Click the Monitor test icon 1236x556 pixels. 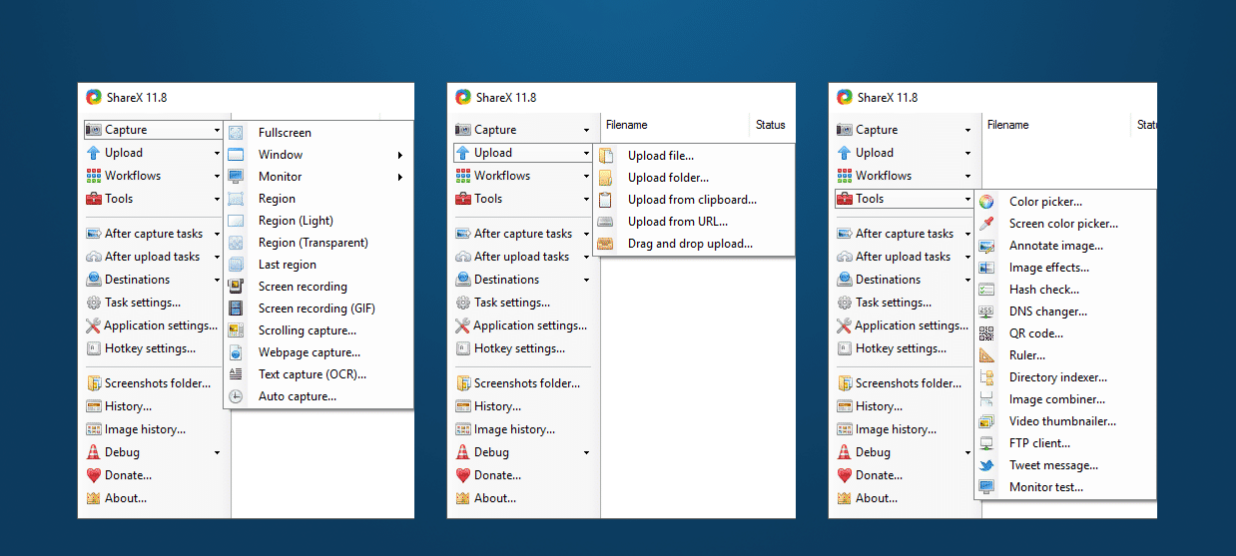(987, 487)
